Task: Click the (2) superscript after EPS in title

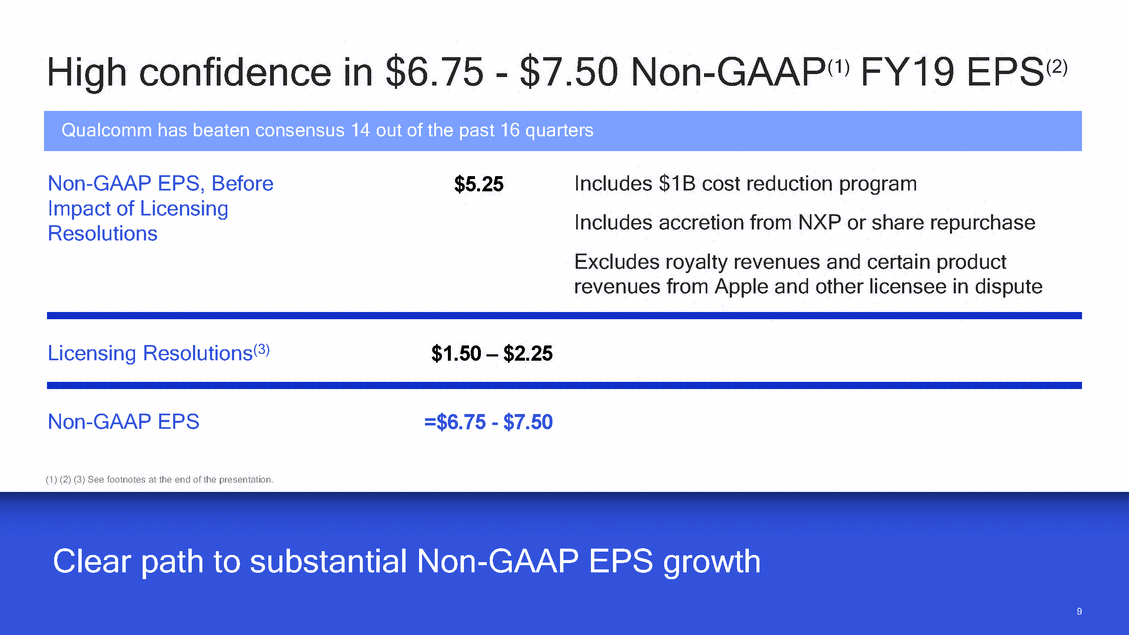Action: (x=1056, y=67)
